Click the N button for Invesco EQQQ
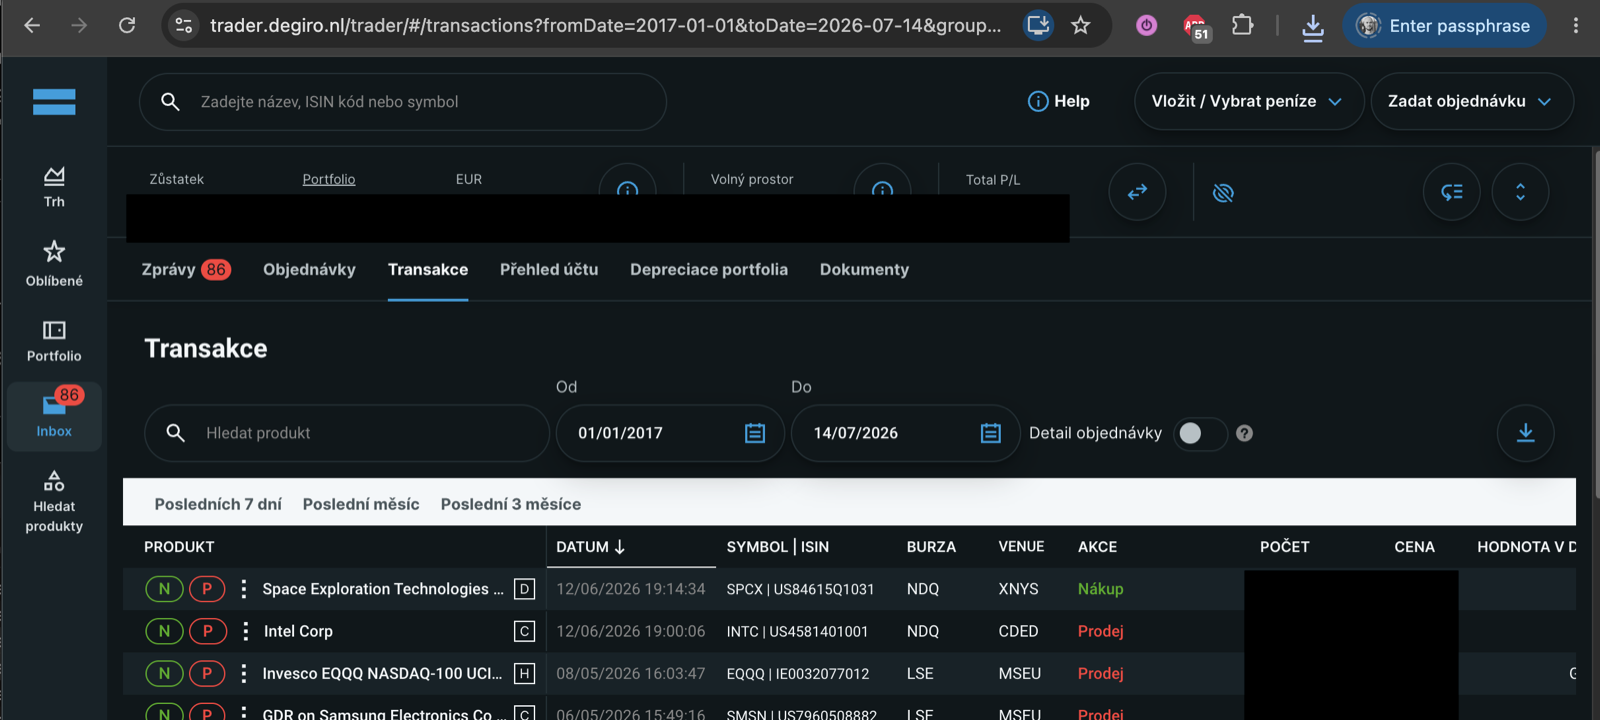Image resolution: width=1600 pixels, height=720 pixels. pos(164,673)
